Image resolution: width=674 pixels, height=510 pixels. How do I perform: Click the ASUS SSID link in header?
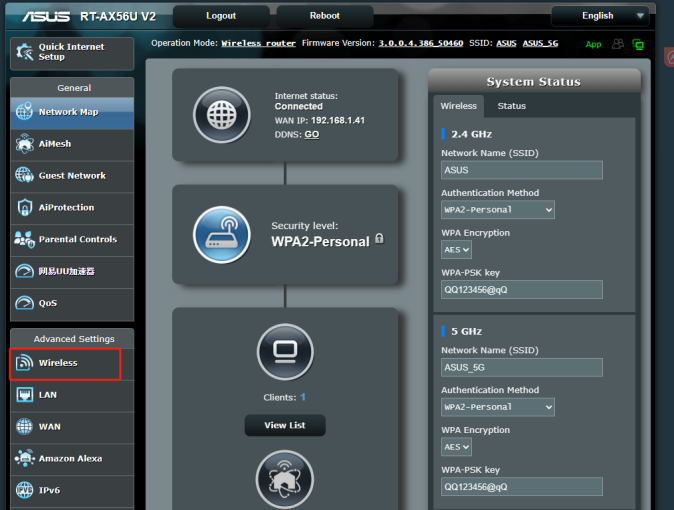coord(506,43)
